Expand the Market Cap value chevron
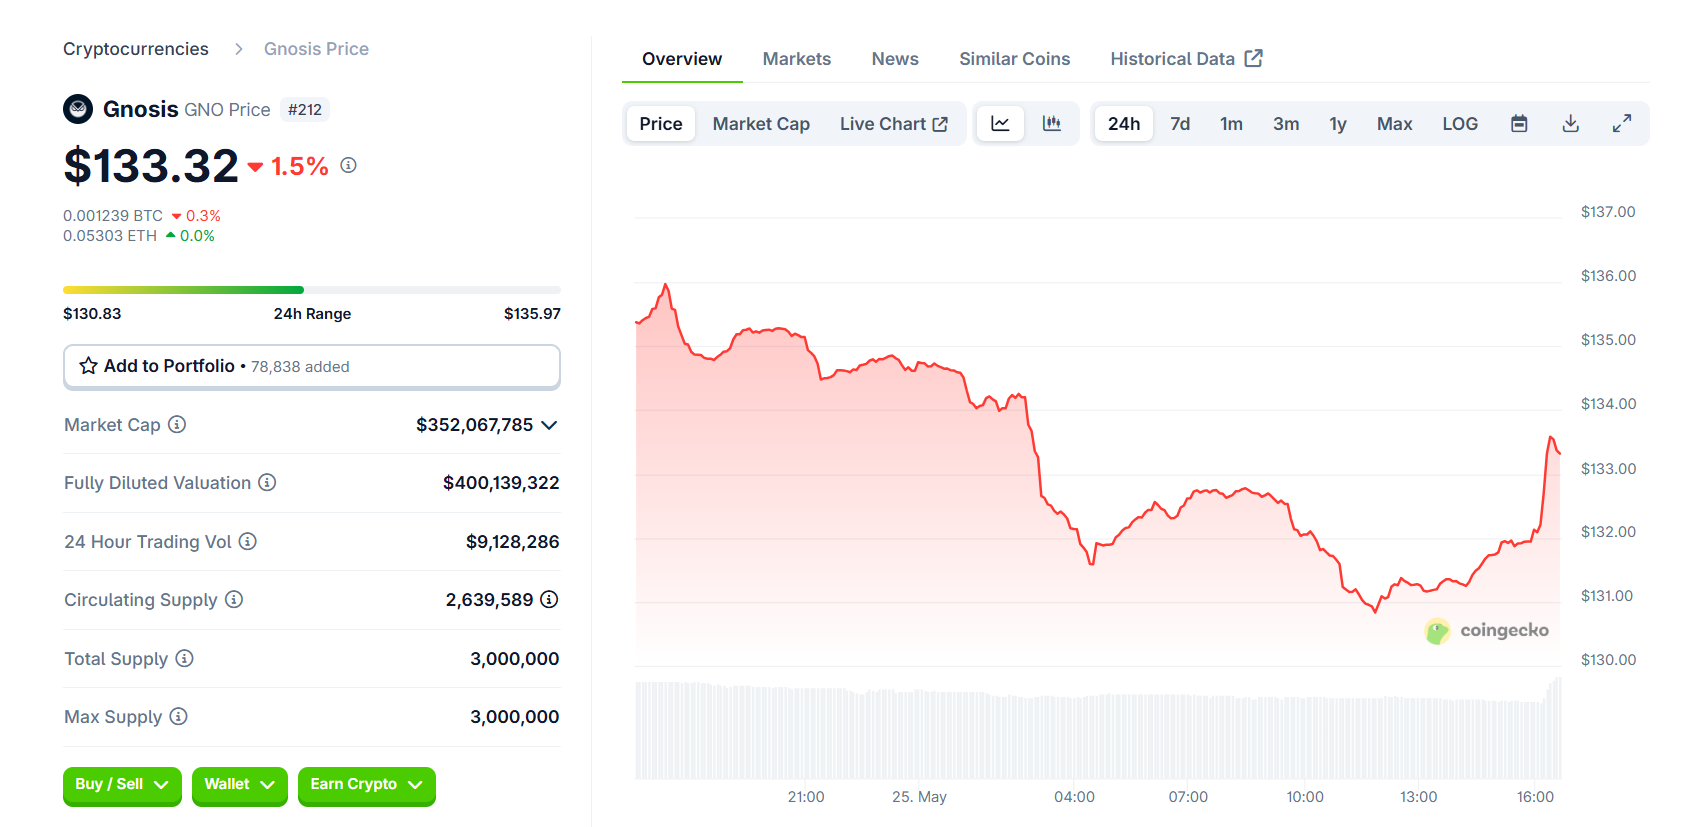This screenshot has width=1681, height=827. tap(549, 425)
